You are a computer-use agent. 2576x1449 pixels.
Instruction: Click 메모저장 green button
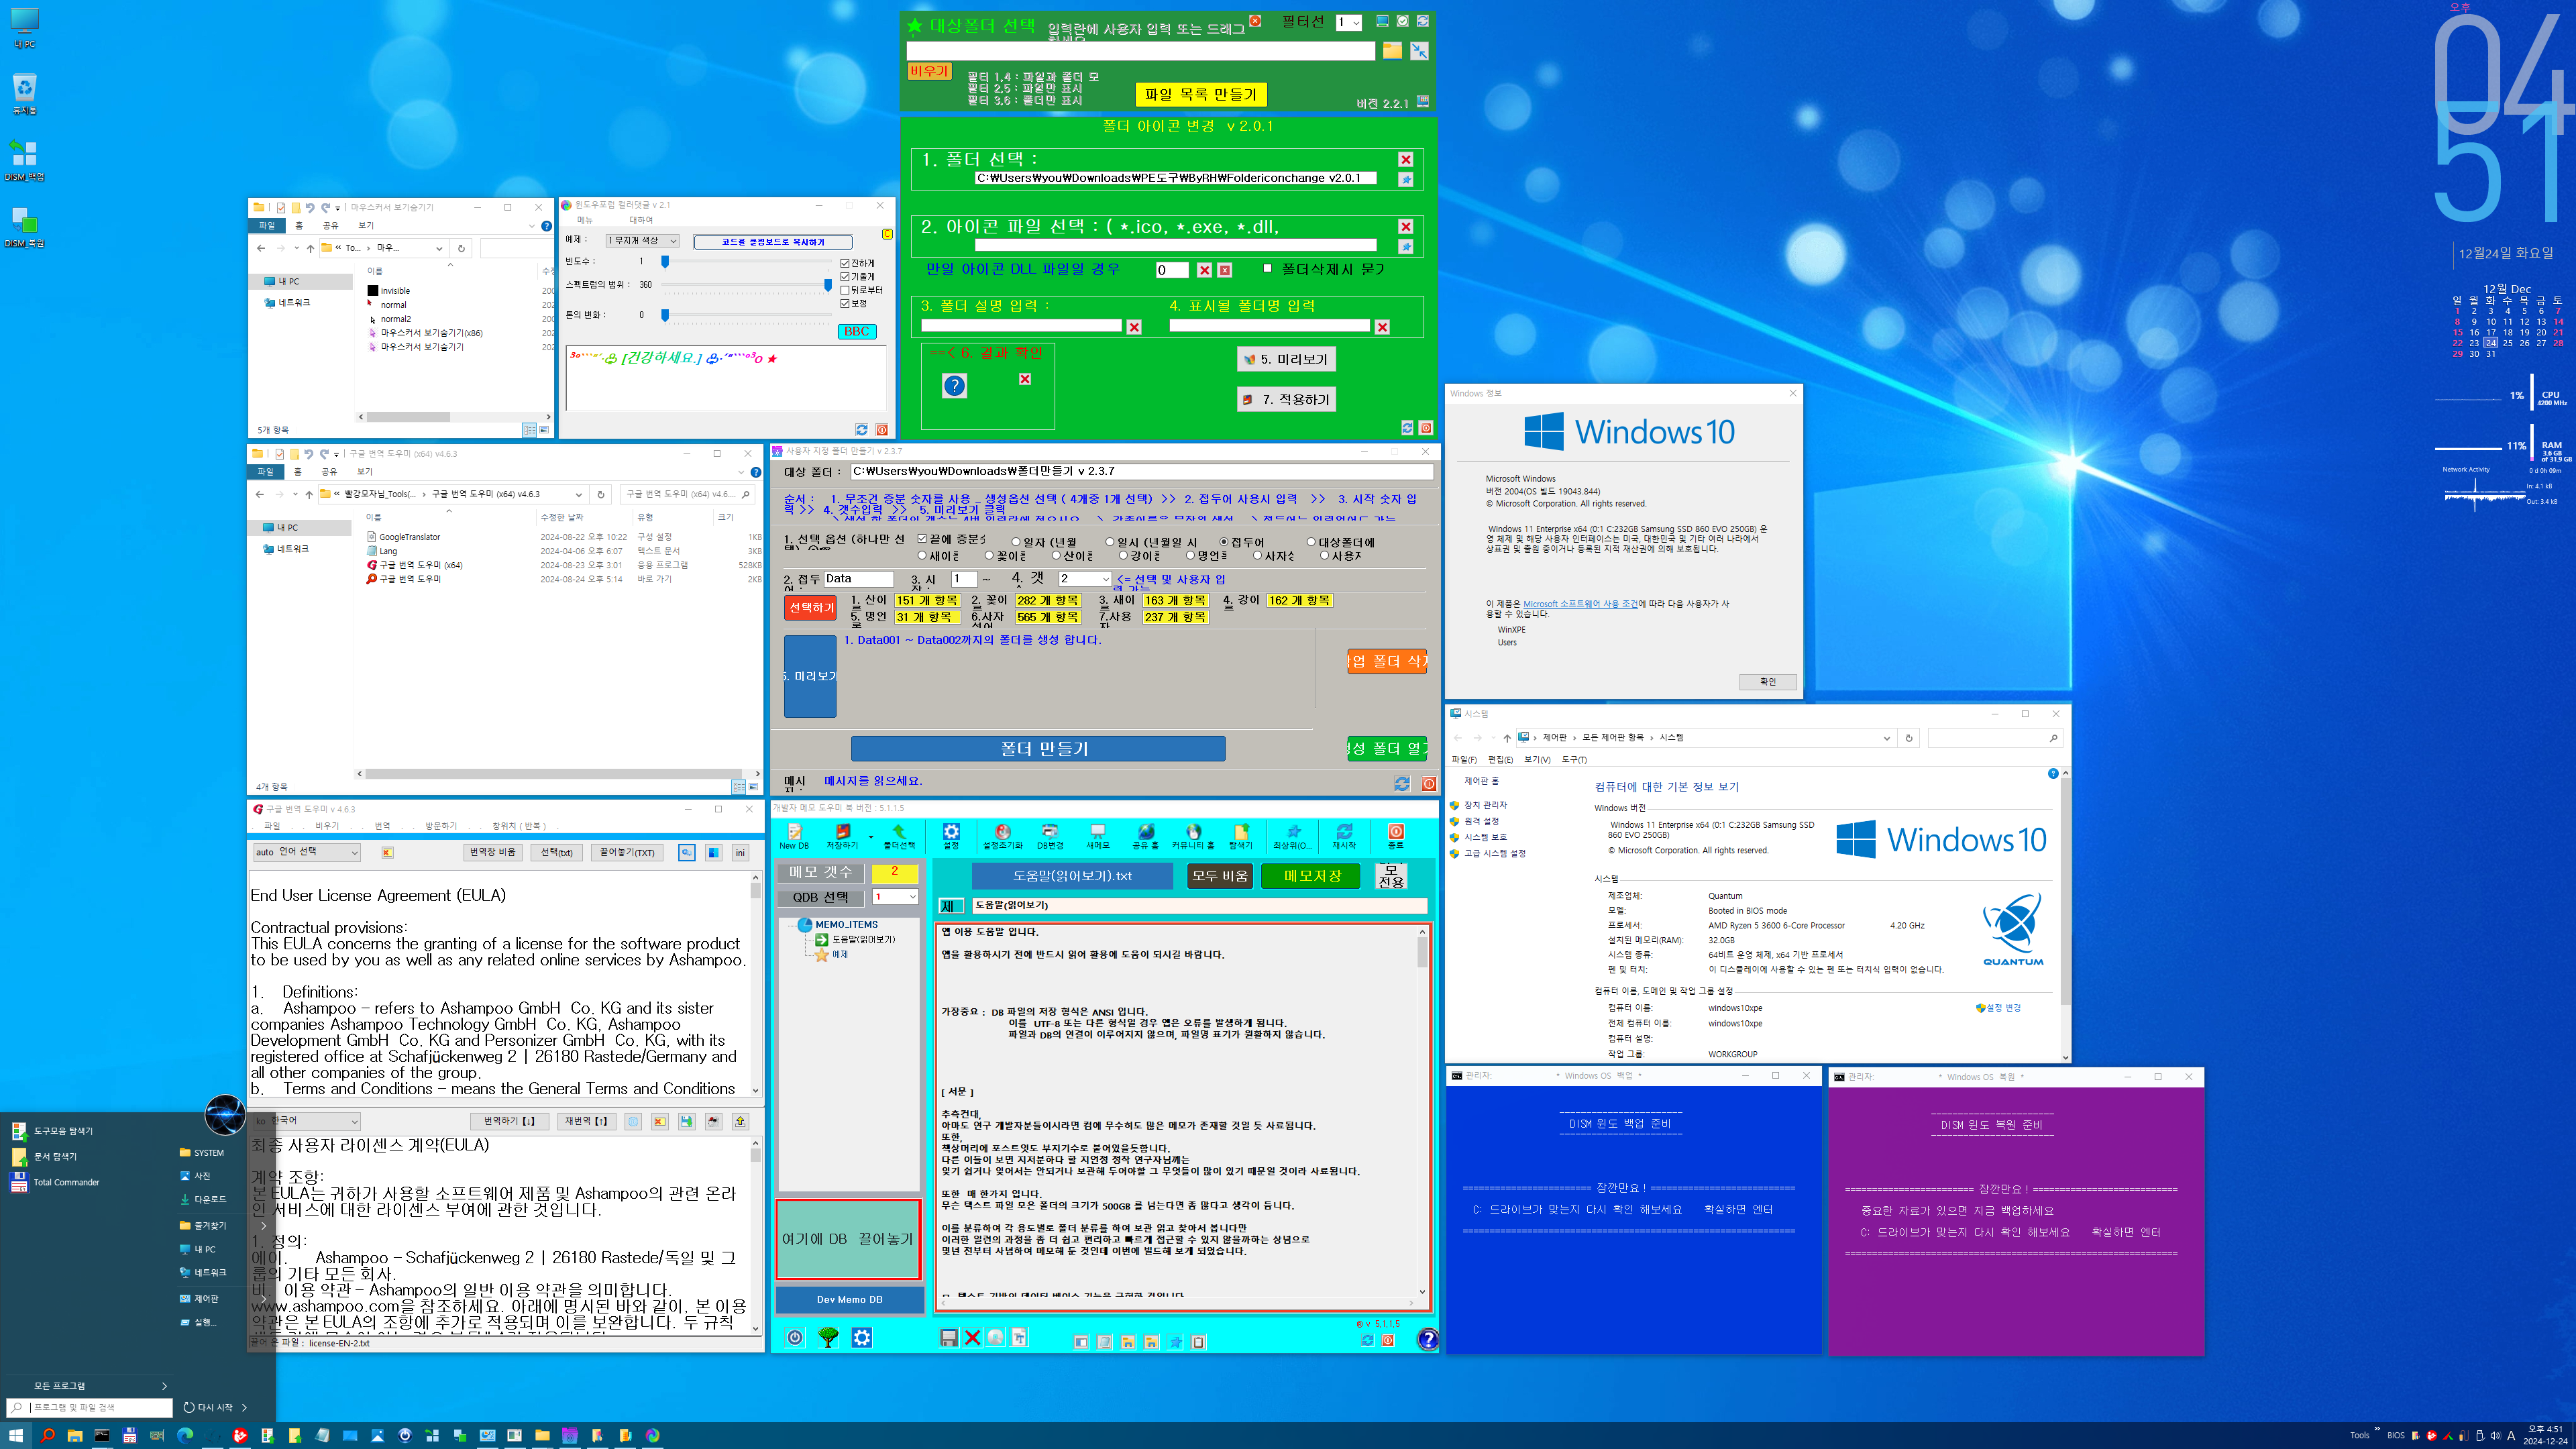tap(1312, 876)
